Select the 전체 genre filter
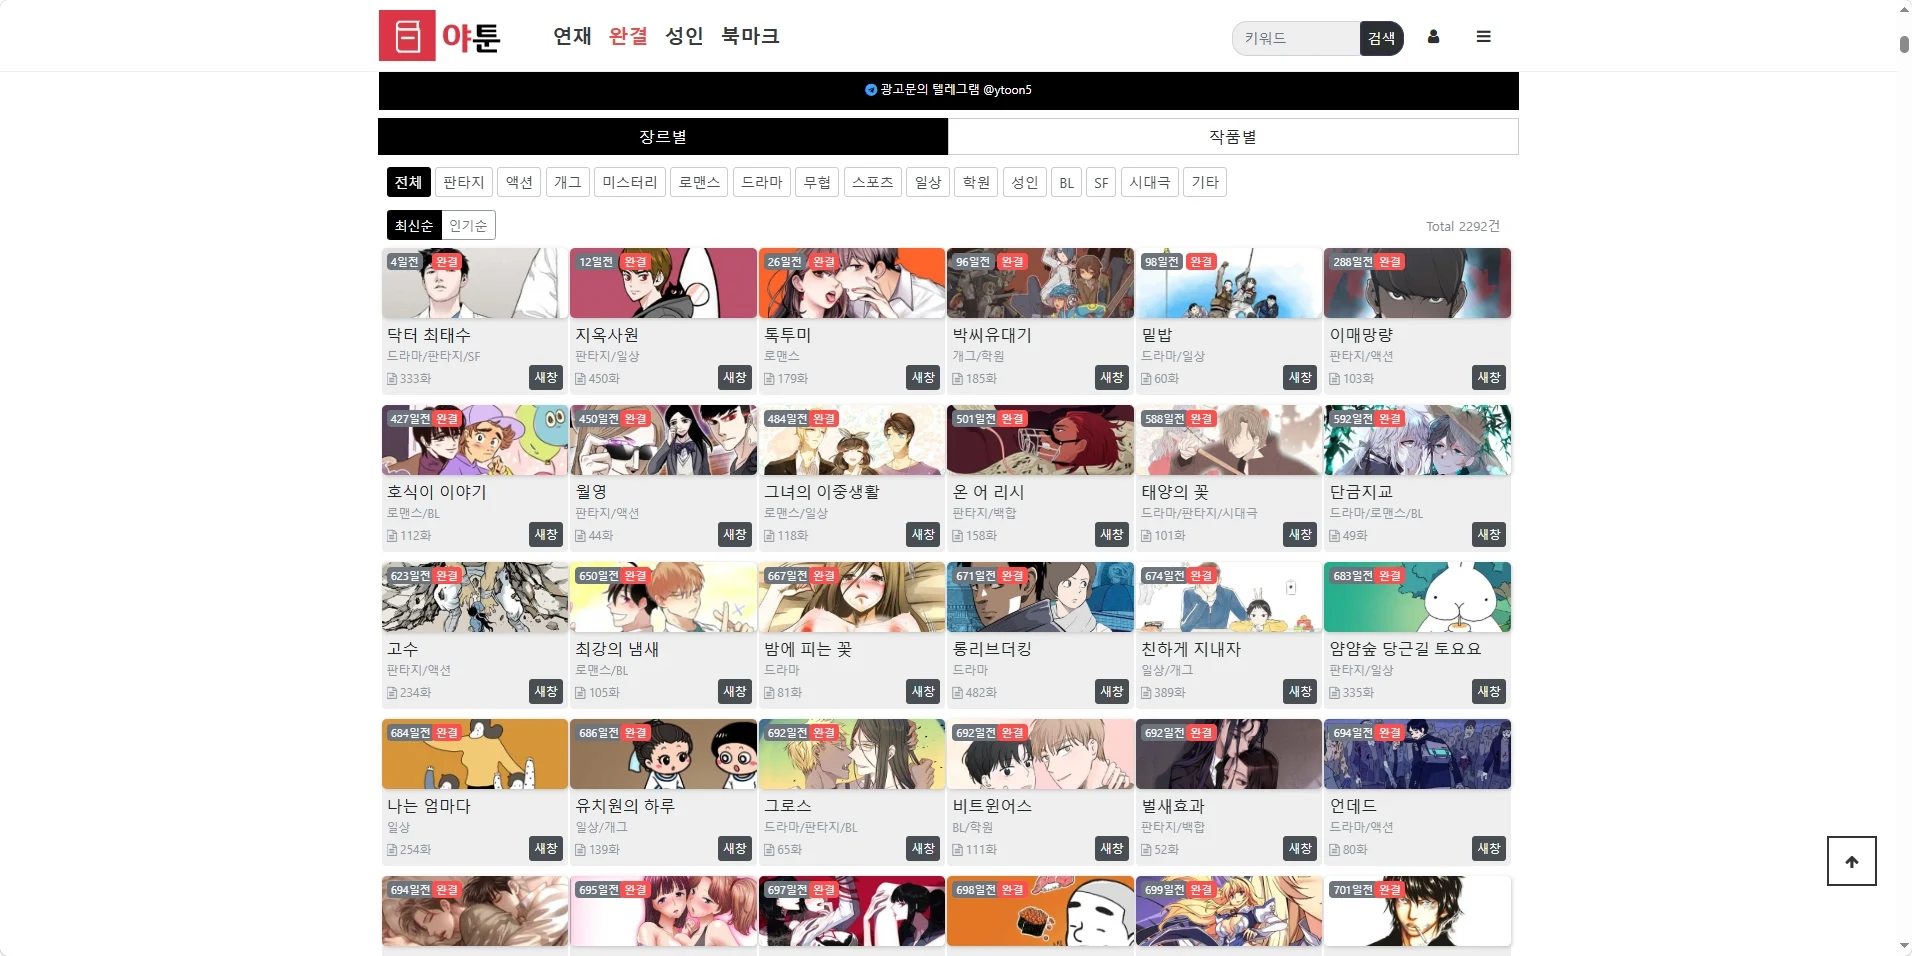 [408, 182]
